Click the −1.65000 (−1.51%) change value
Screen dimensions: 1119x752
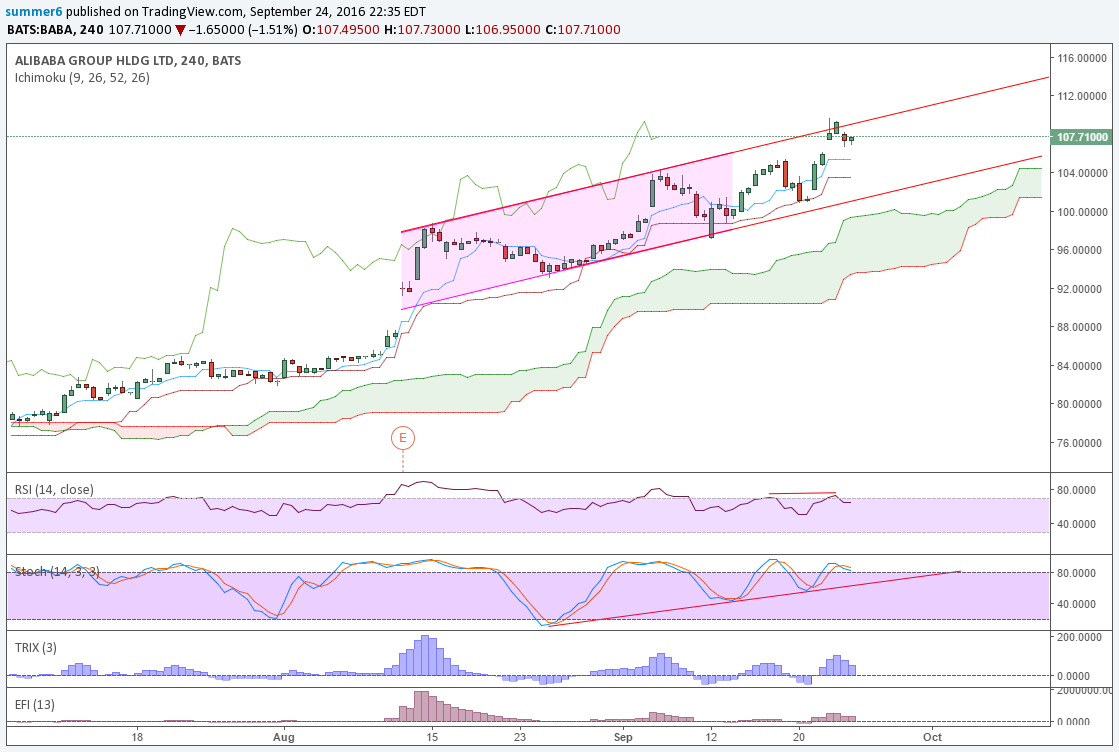244,30
